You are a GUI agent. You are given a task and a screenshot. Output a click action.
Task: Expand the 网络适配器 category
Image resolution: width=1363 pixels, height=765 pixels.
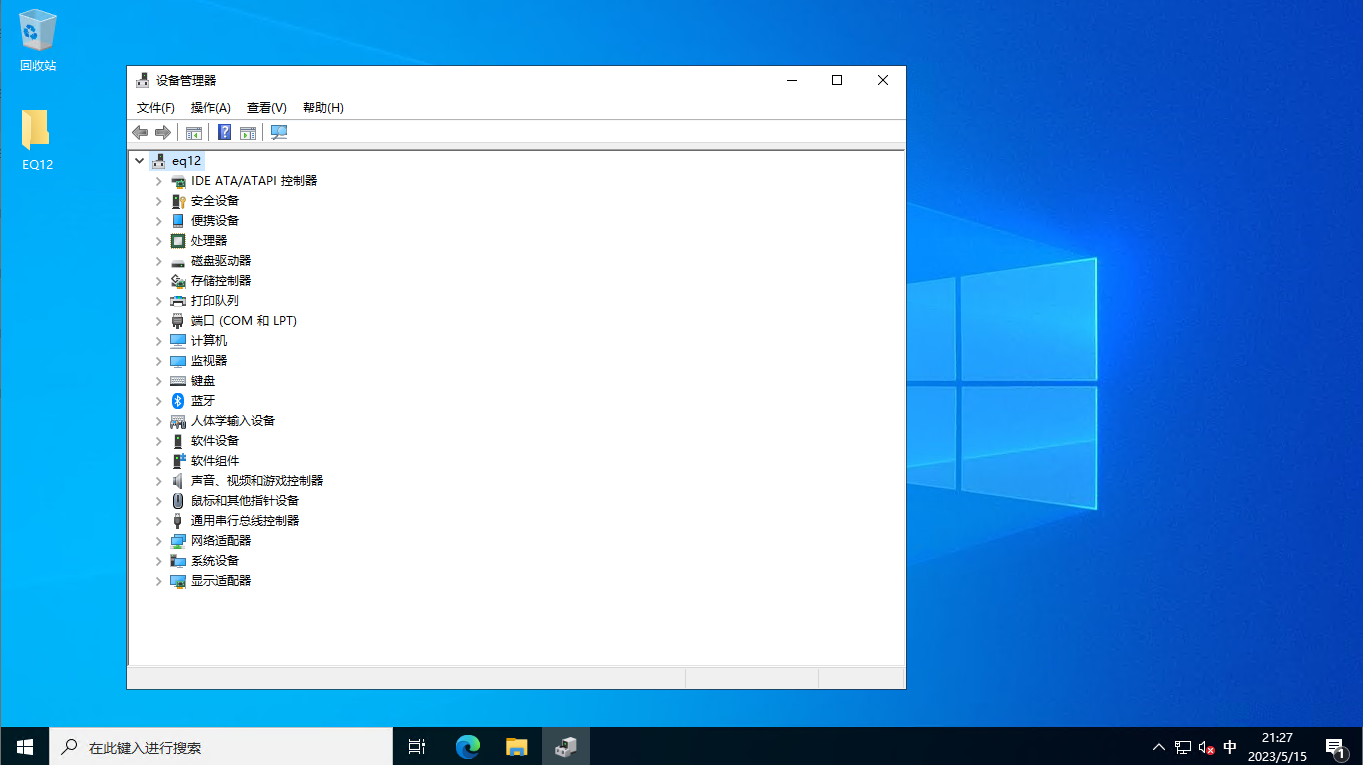158,540
